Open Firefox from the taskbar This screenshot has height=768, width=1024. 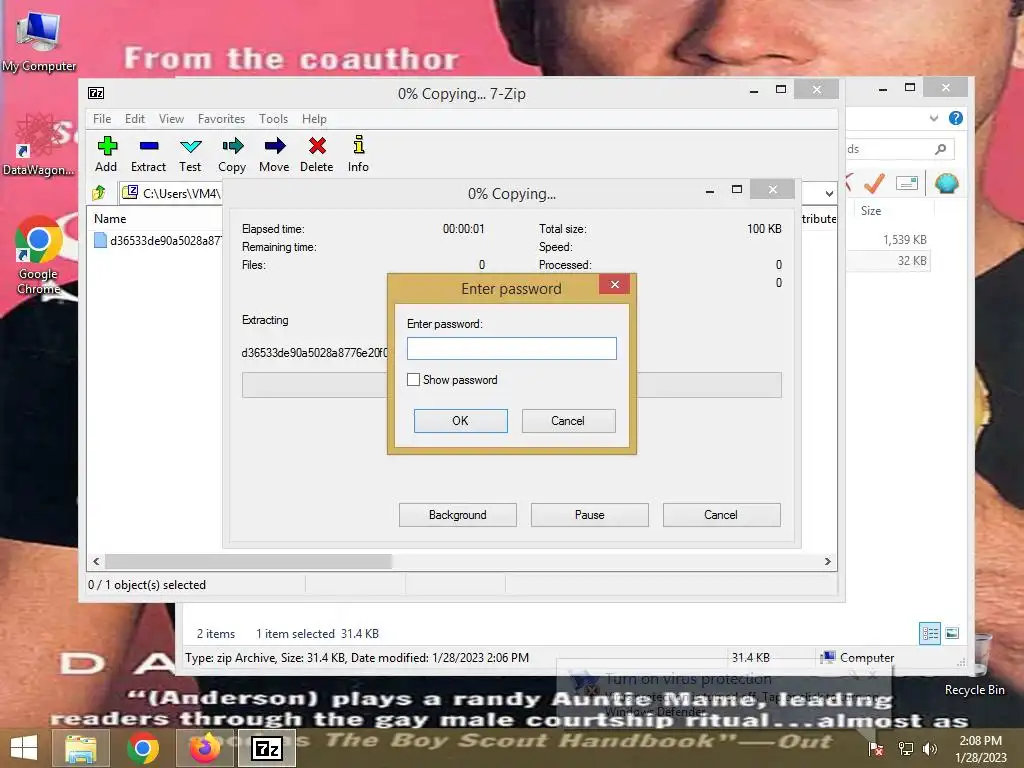tap(205, 748)
